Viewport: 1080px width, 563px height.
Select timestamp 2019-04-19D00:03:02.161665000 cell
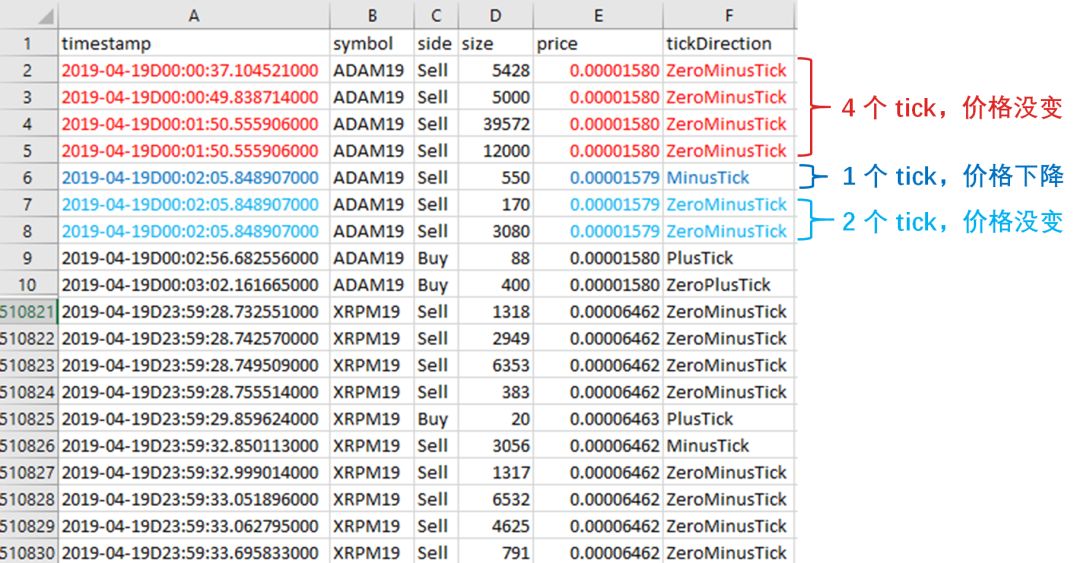[194, 285]
